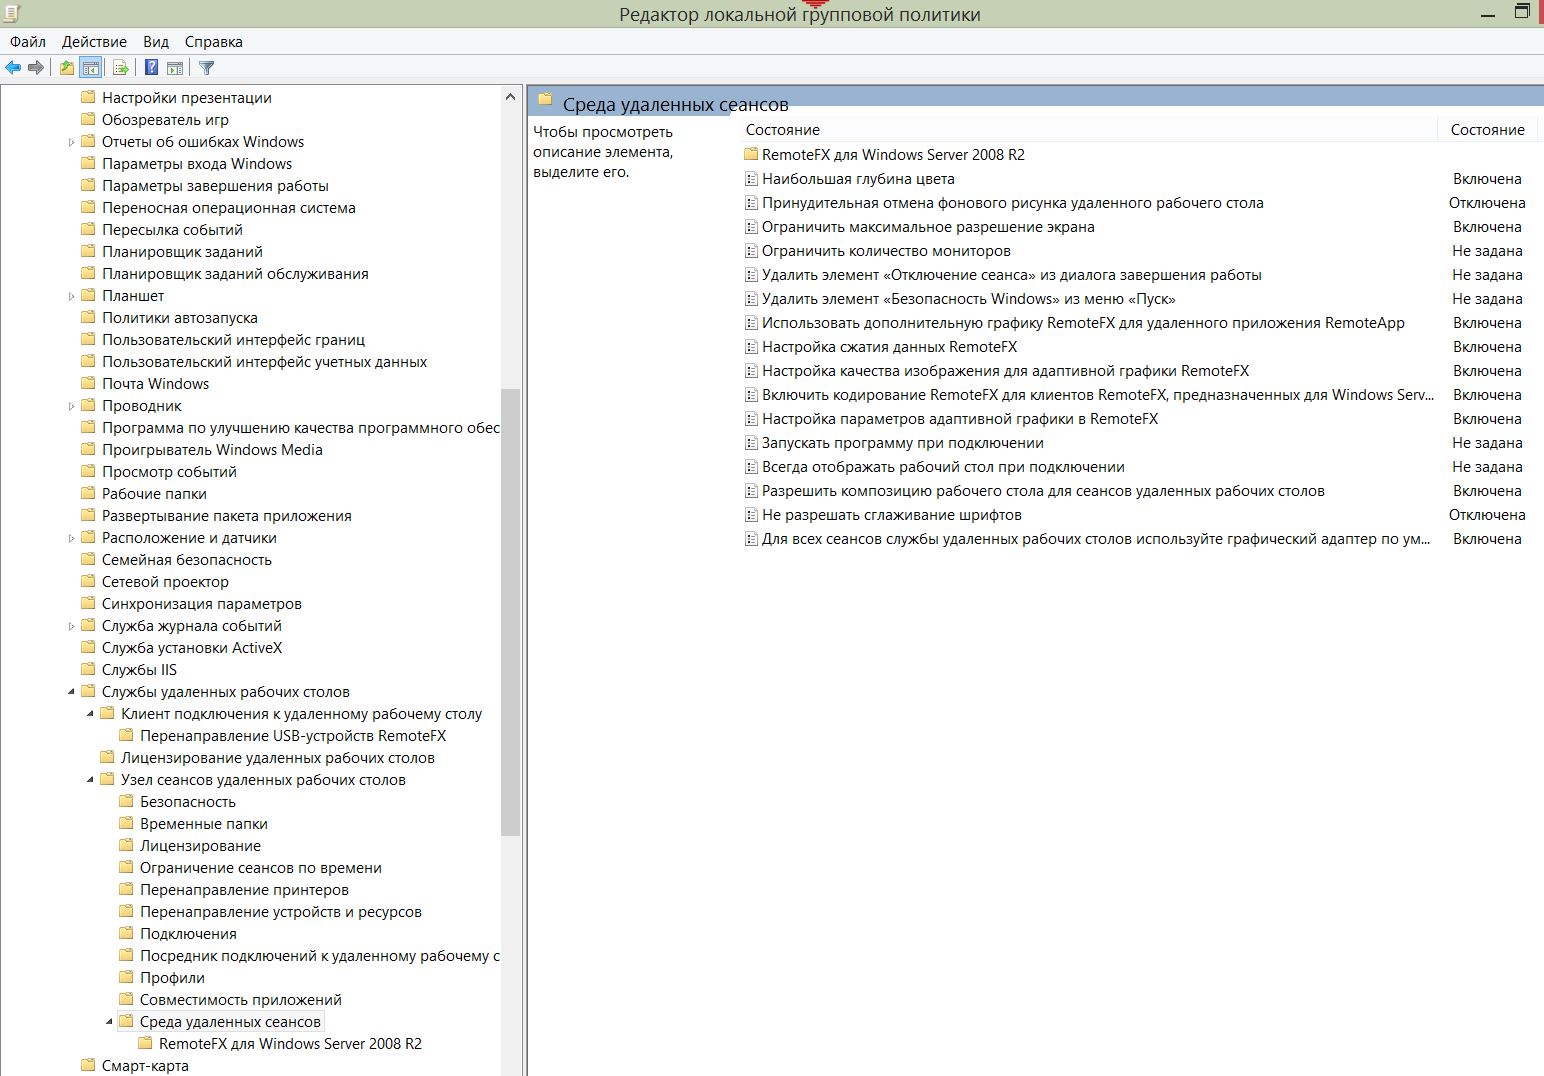Collapse the Службы удаленных рабочих столов node
Screen dimensions: 1544x1076
tap(71, 692)
